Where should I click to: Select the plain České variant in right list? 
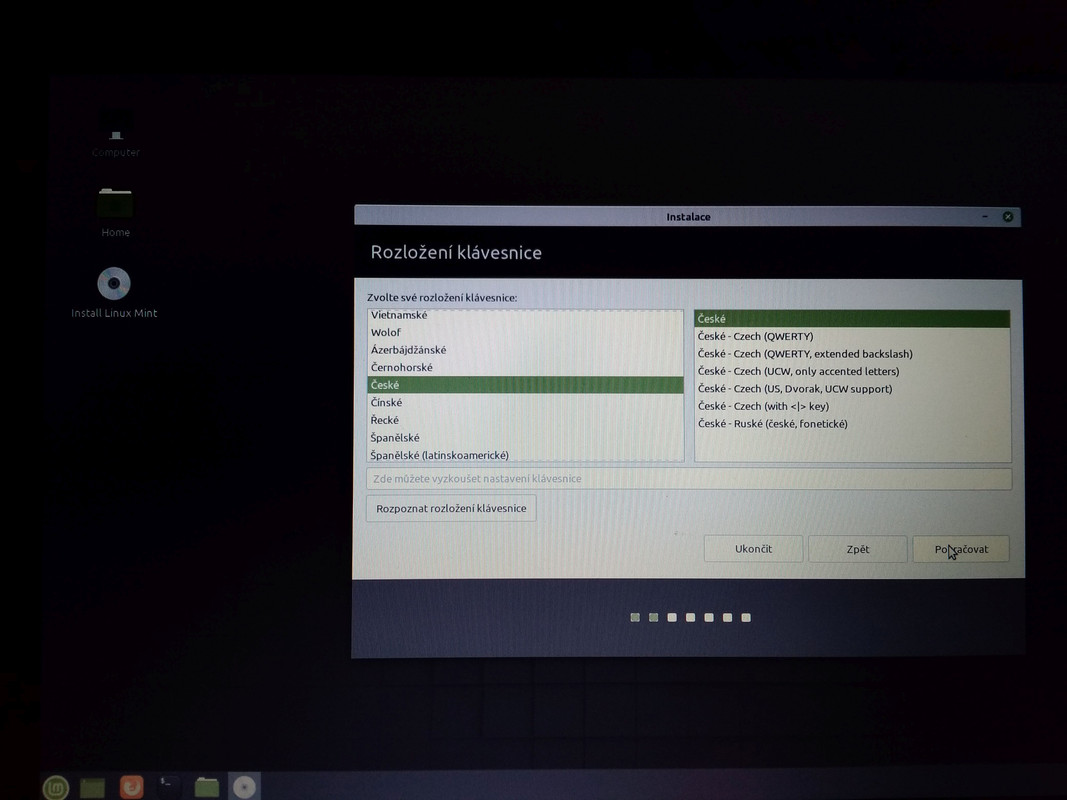click(x=852, y=319)
